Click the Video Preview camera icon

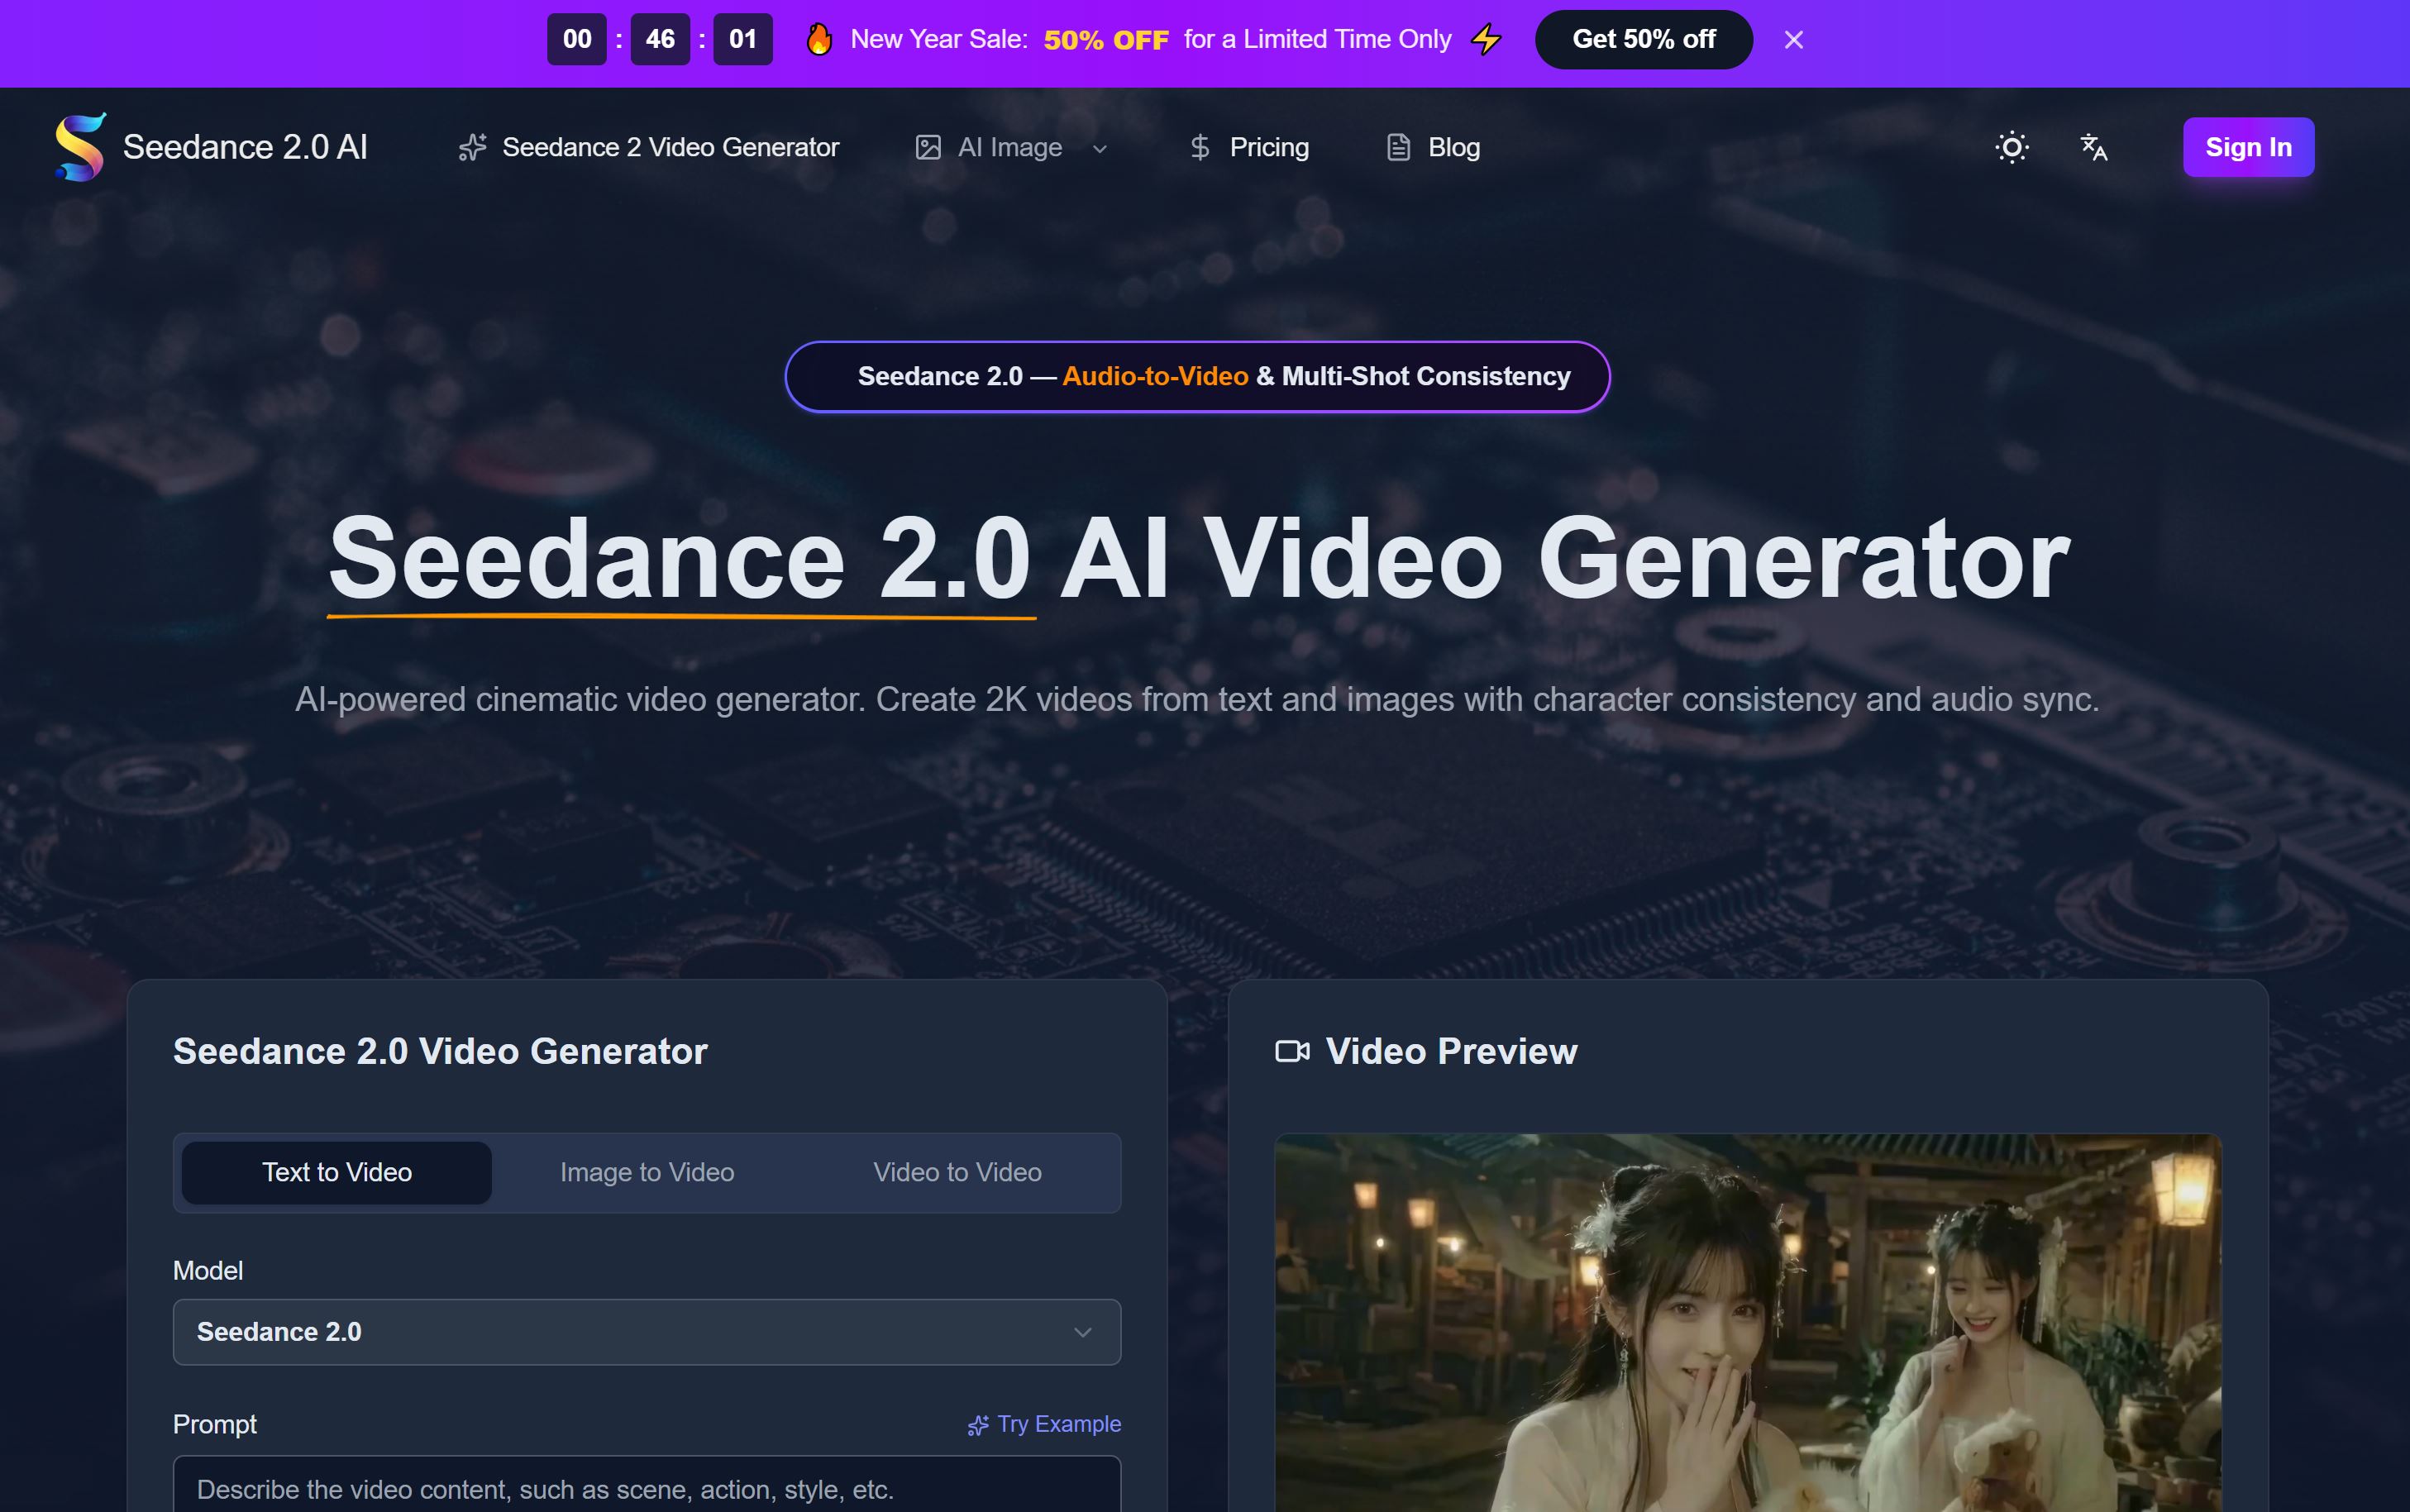click(1292, 1051)
